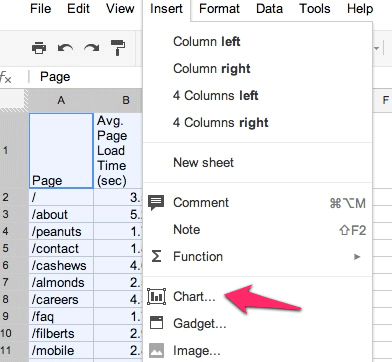Open the Tools menu
Image resolution: width=392 pixels, height=362 pixels.
tap(315, 8)
